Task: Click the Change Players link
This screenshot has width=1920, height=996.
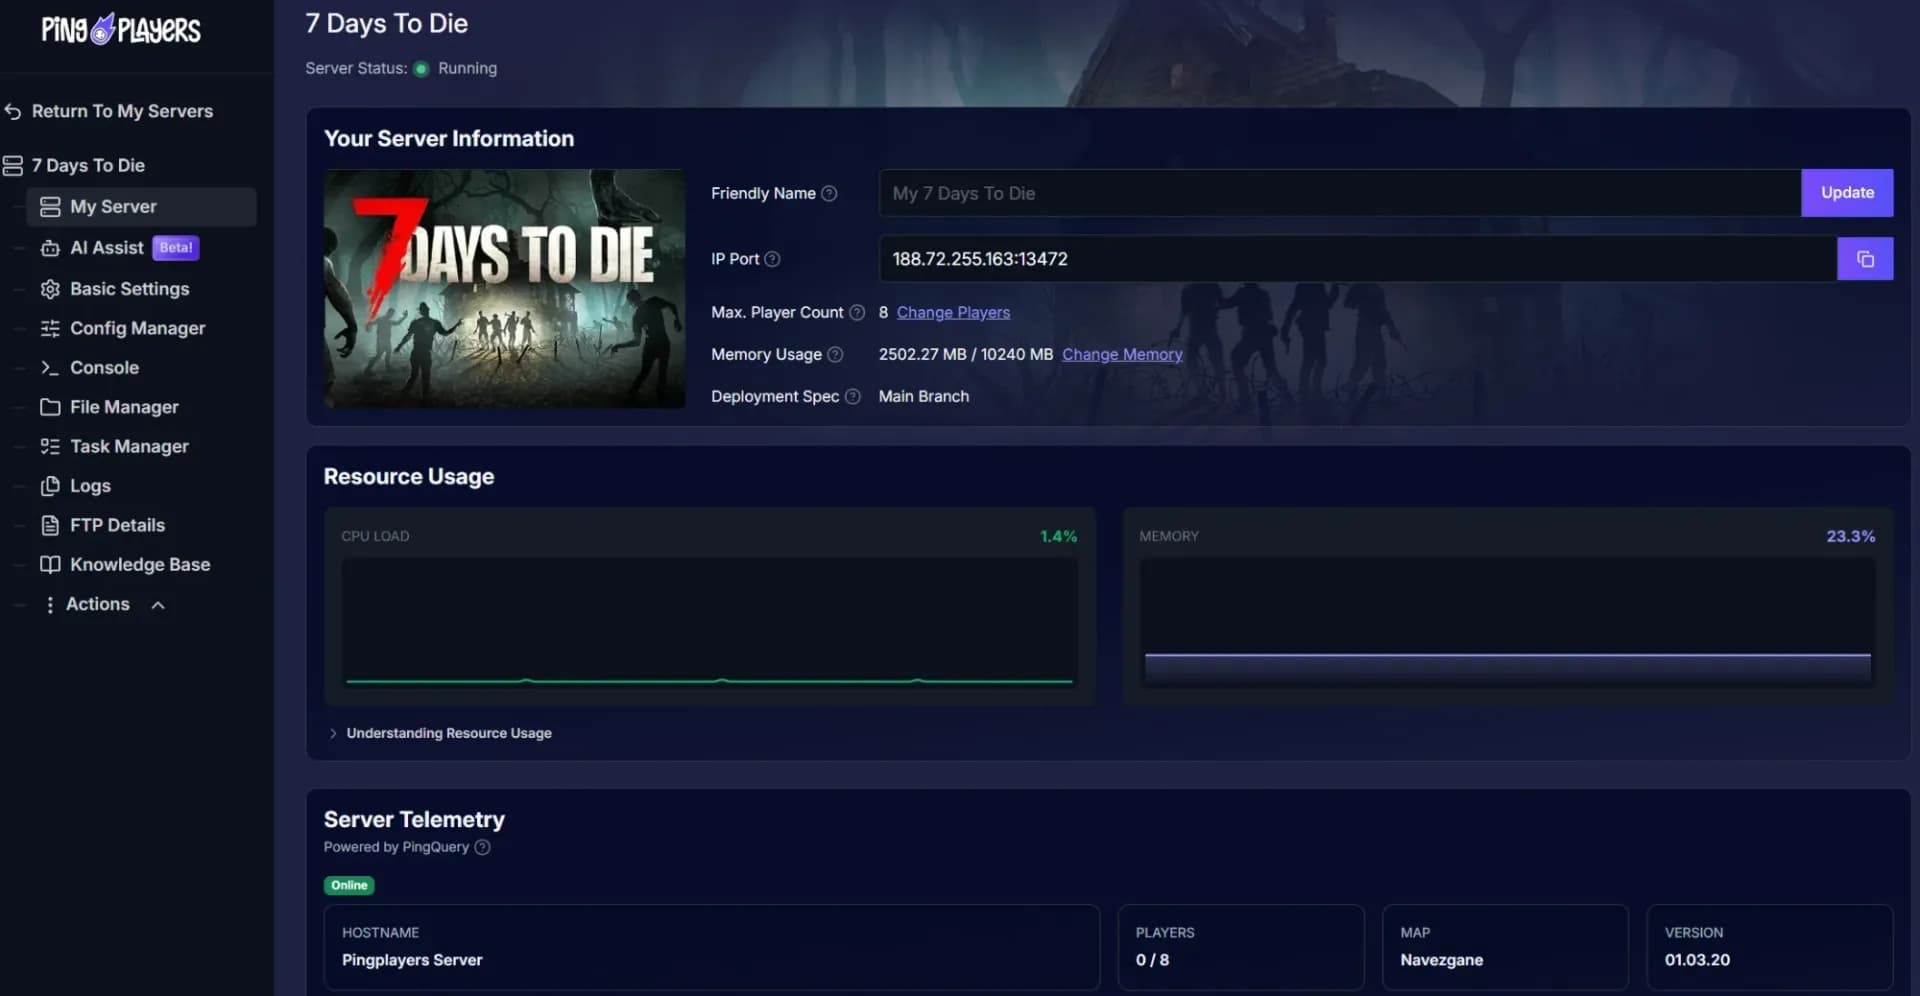Action: pos(953,313)
